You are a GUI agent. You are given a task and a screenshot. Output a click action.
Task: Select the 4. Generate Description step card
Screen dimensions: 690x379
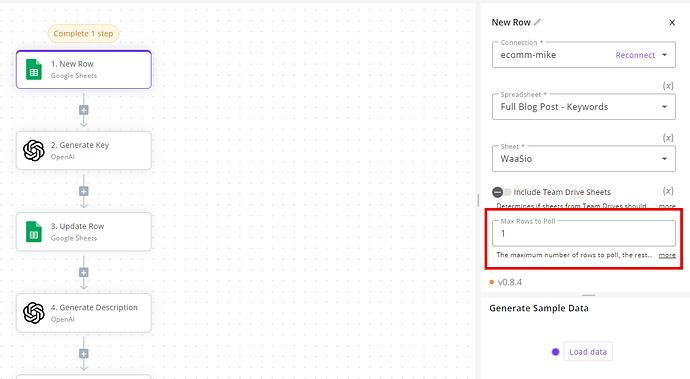(84, 313)
